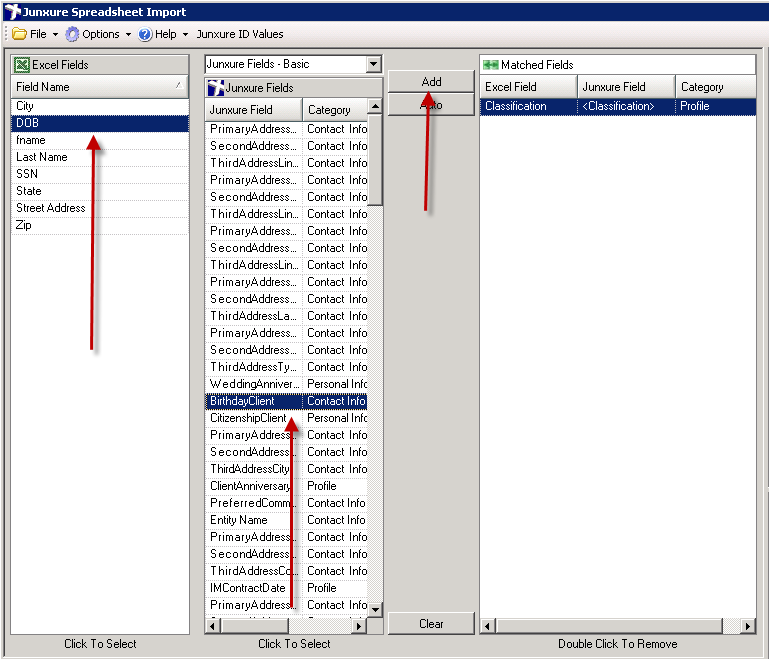Expand the Options menu dropdown arrow
769x659 pixels.
coord(128,34)
